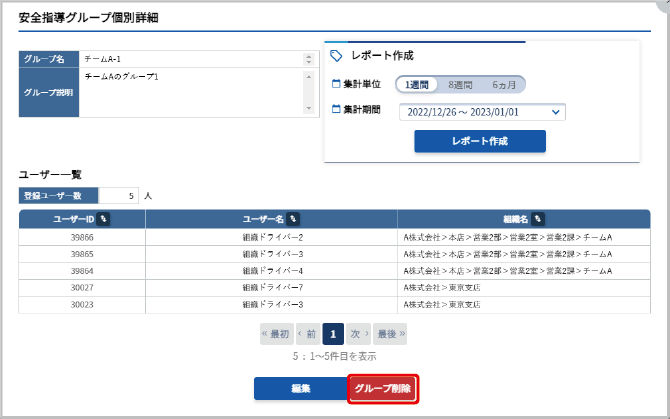Click the scroll arrows on グループ名 field
The image size is (670, 419).
click(309, 59)
